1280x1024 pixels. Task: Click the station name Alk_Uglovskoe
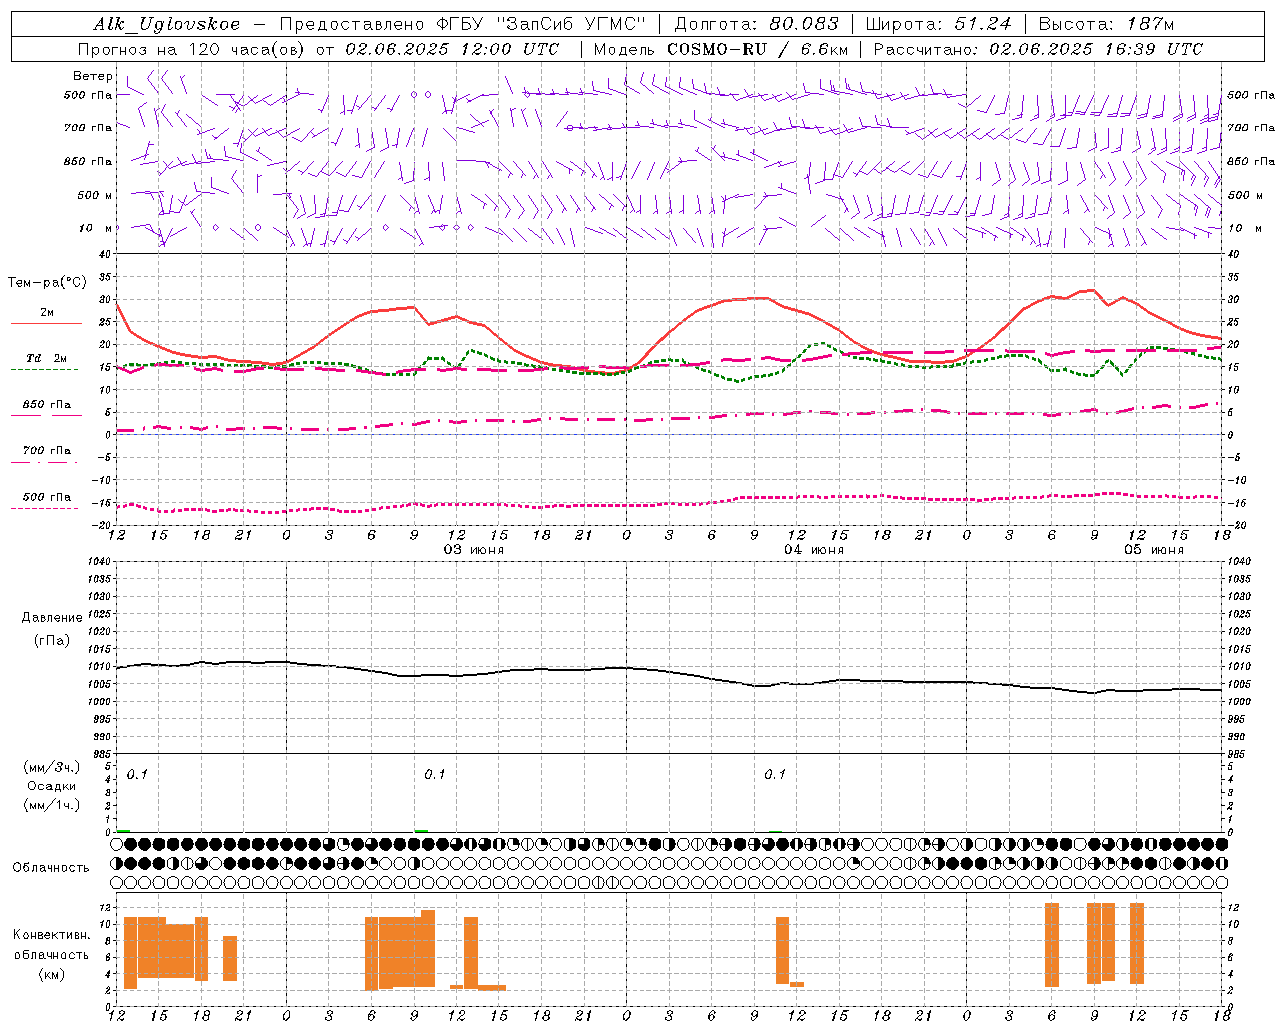point(167,24)
